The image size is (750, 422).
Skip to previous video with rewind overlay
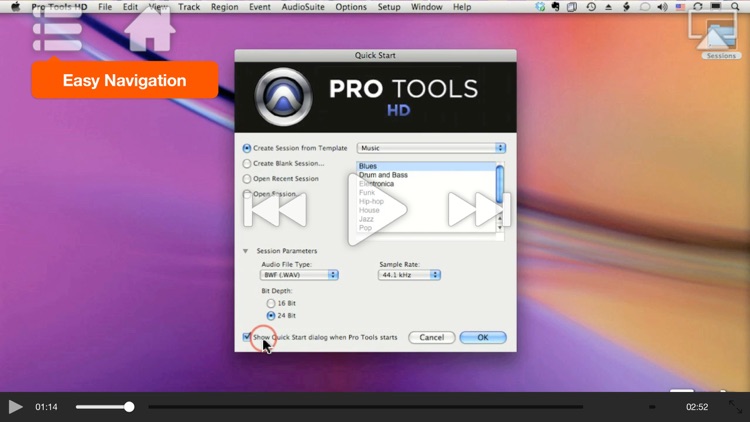(276, 210)
